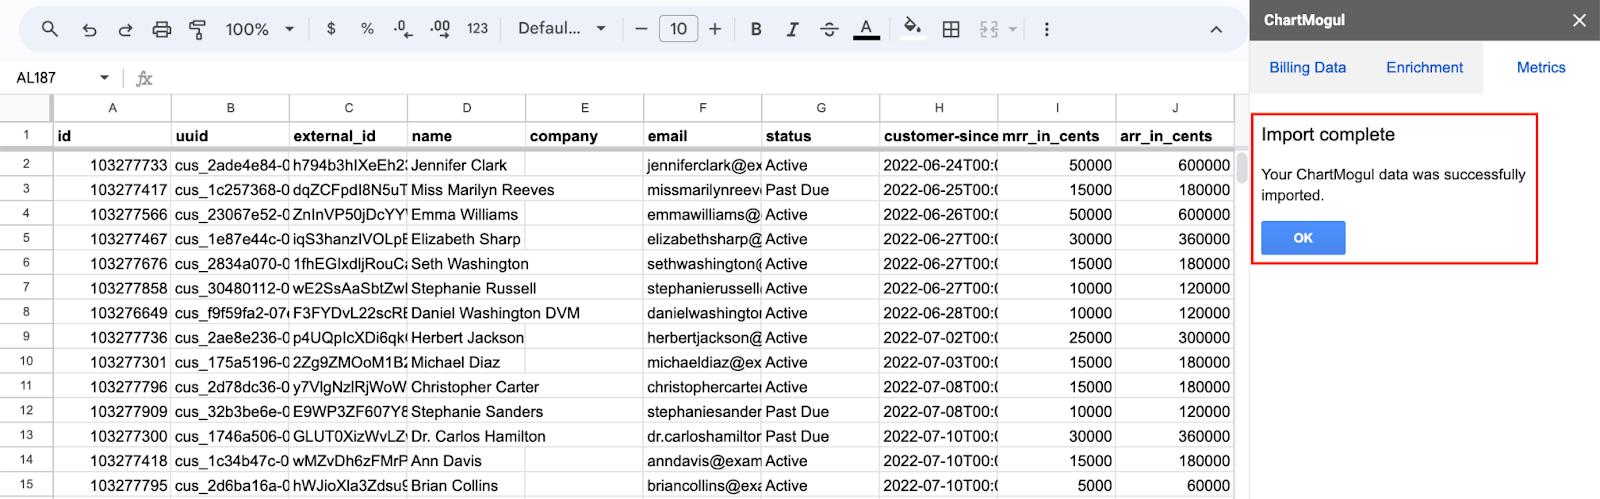
Task: Switch to the Metrics tab
Action: (1541, 67)
